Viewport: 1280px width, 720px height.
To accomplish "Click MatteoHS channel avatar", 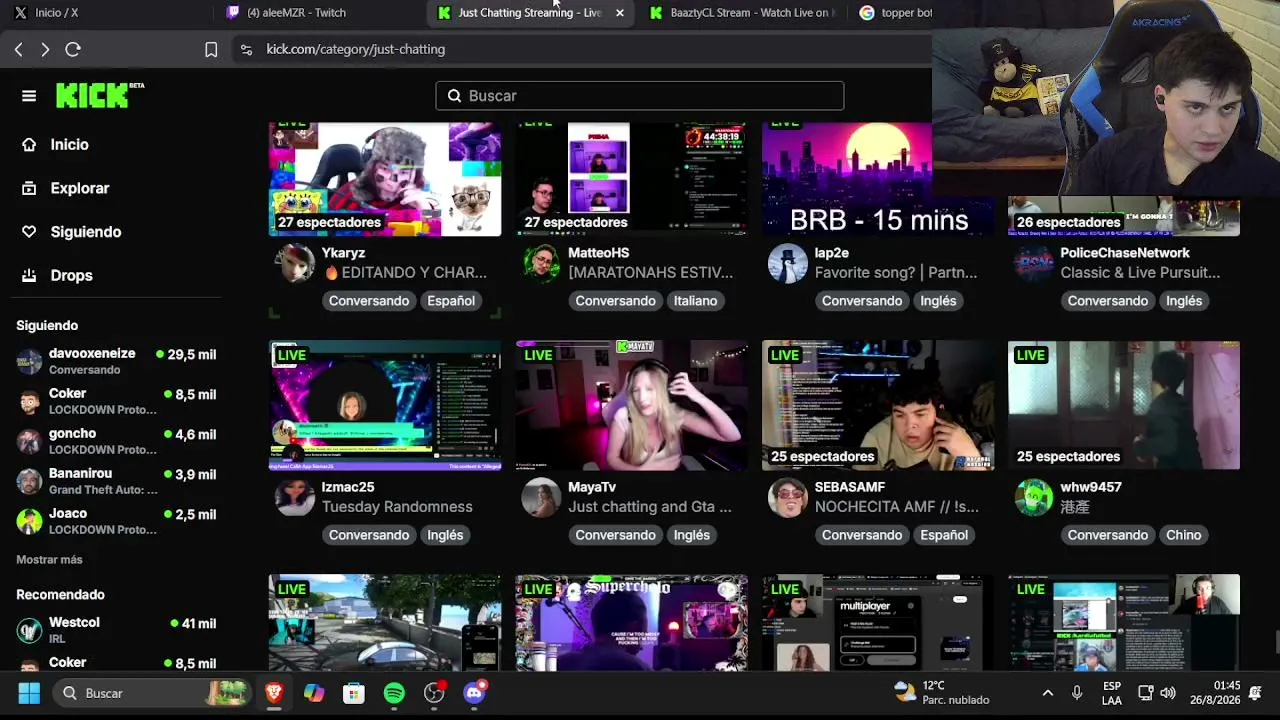I will (x=541, y=263).
